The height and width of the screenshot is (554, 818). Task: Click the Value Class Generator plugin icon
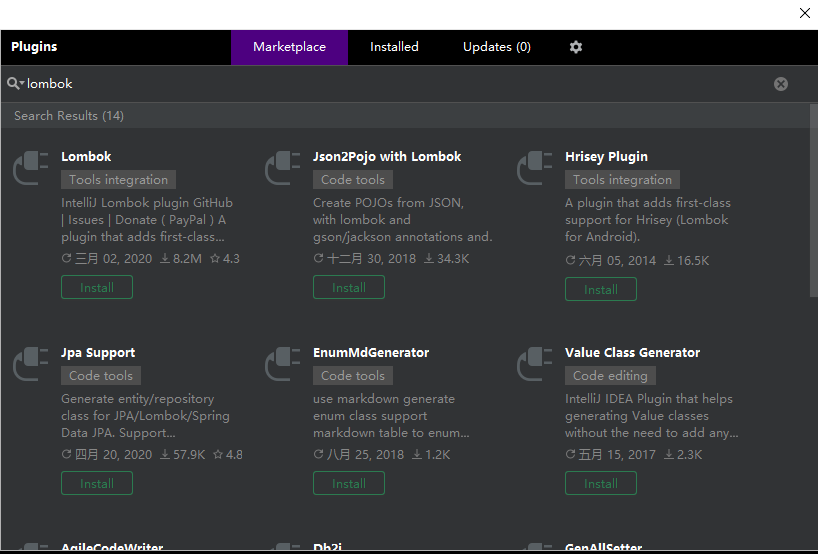click(x=534, y=364)
